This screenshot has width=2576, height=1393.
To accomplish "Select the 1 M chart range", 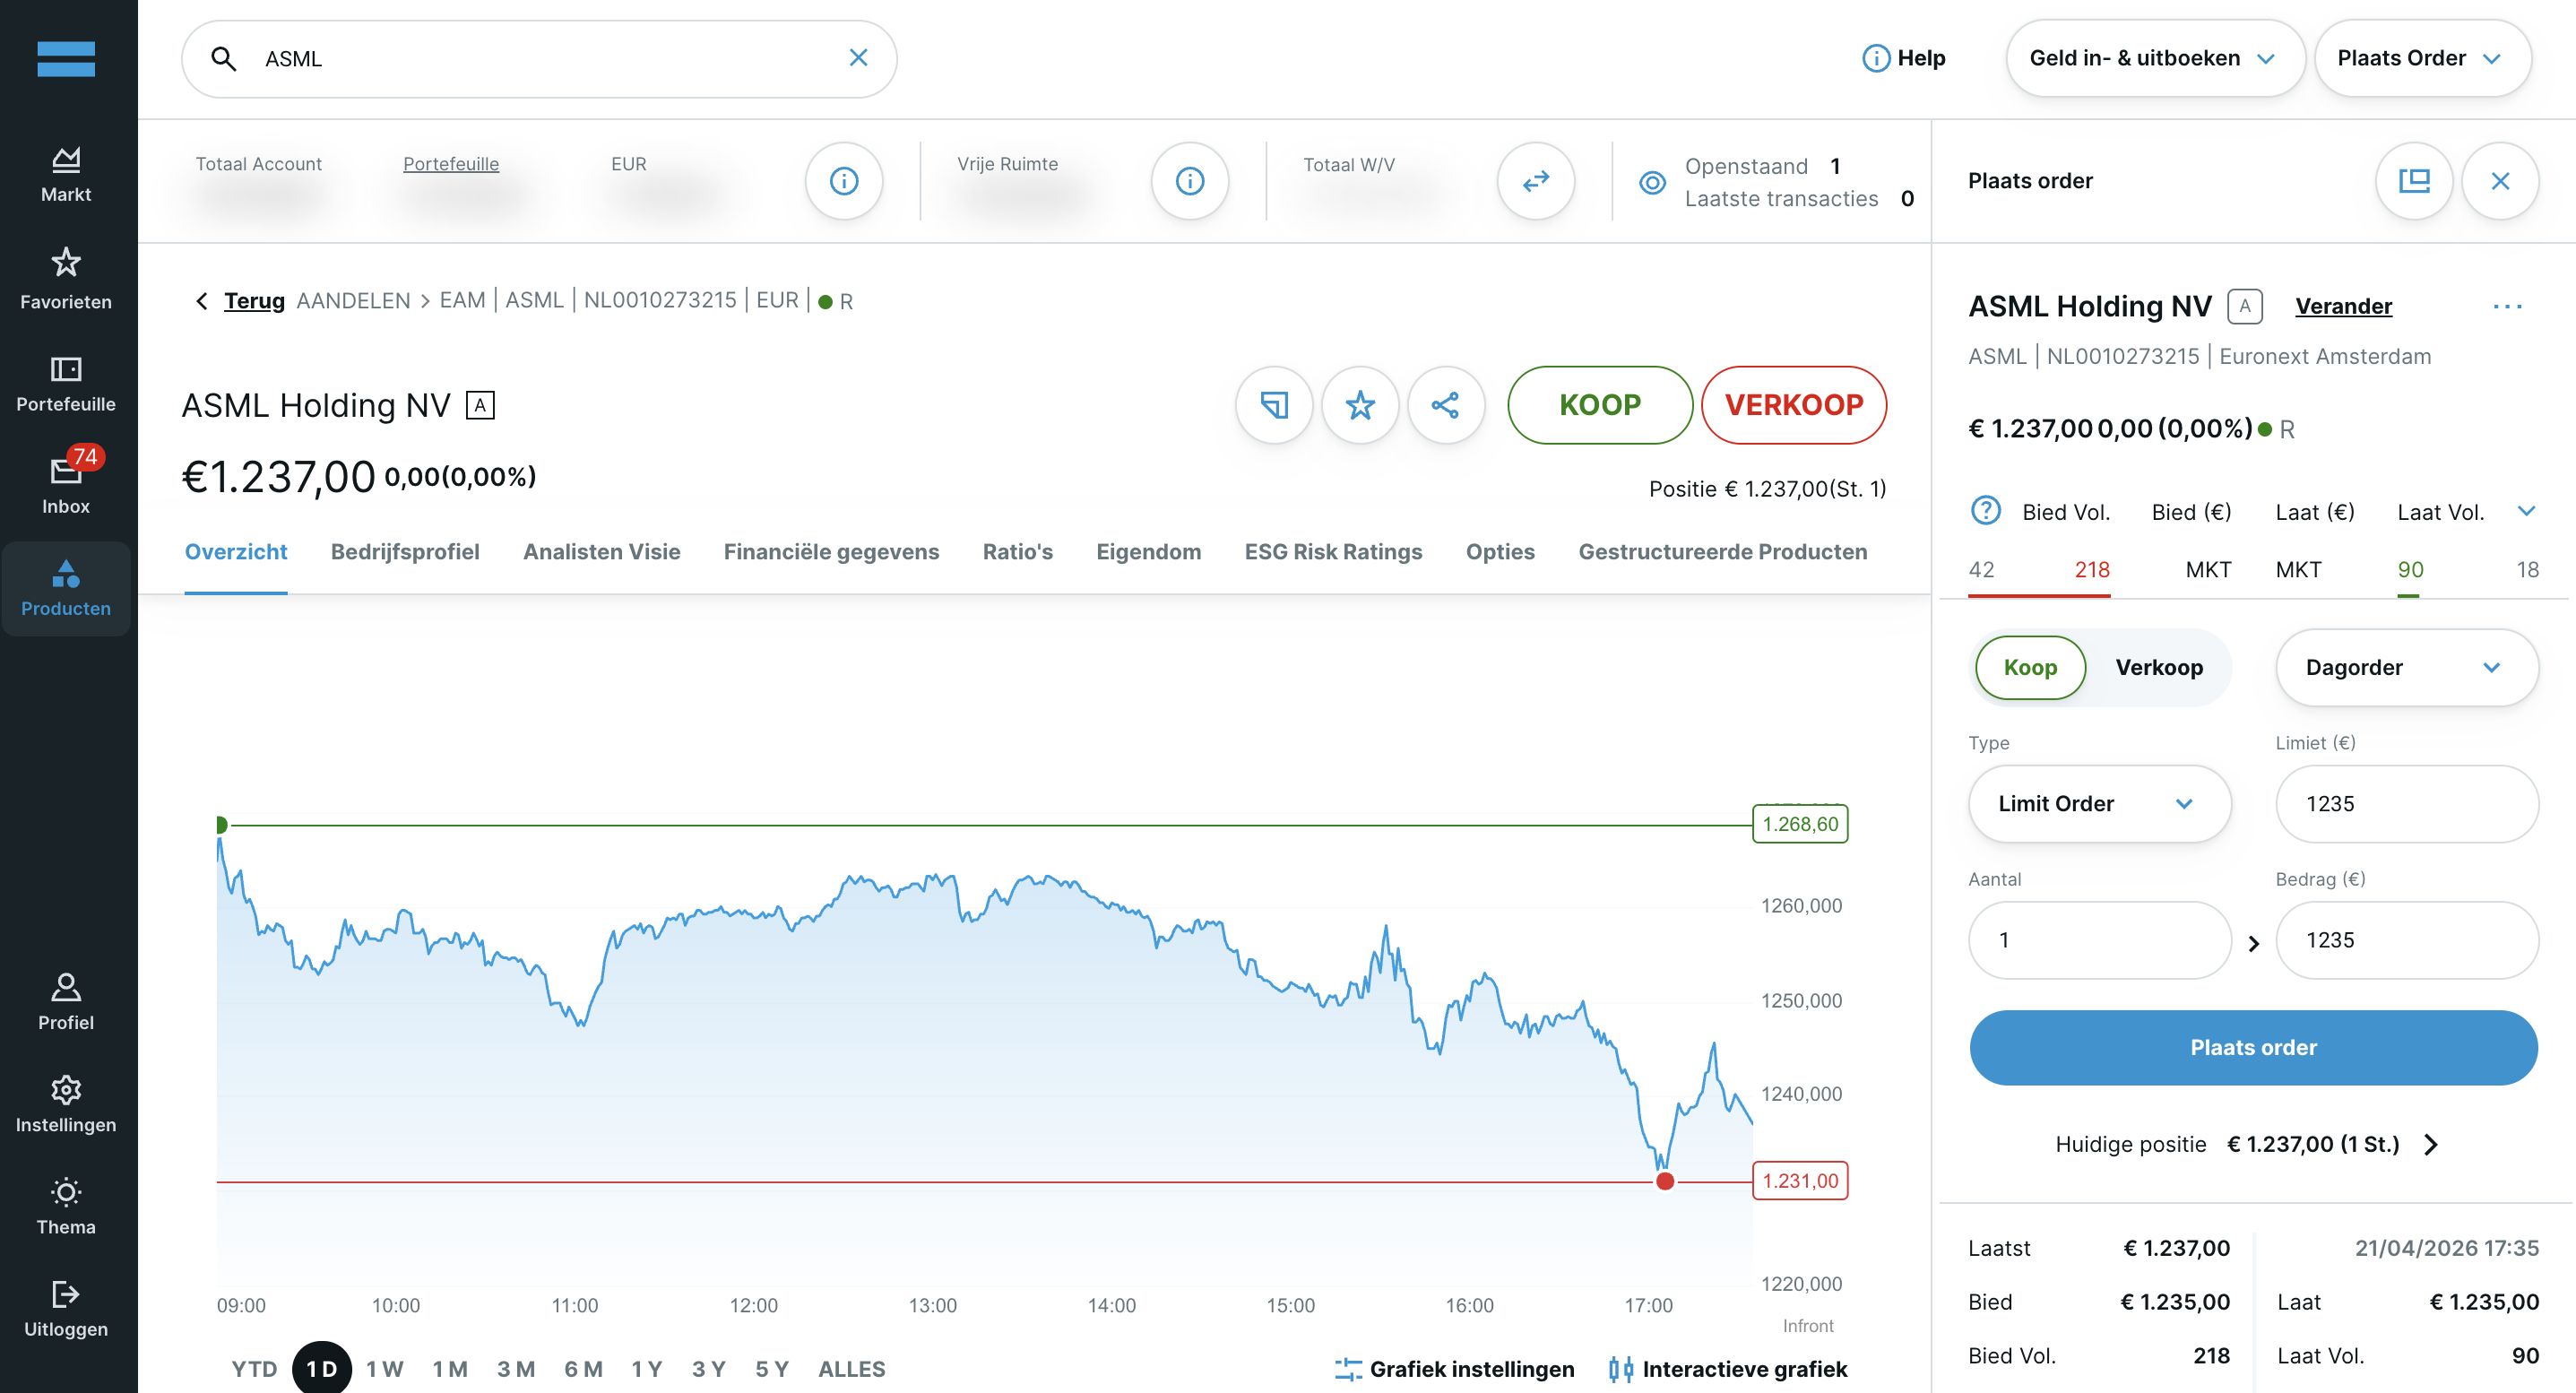I will point(450,1369).
